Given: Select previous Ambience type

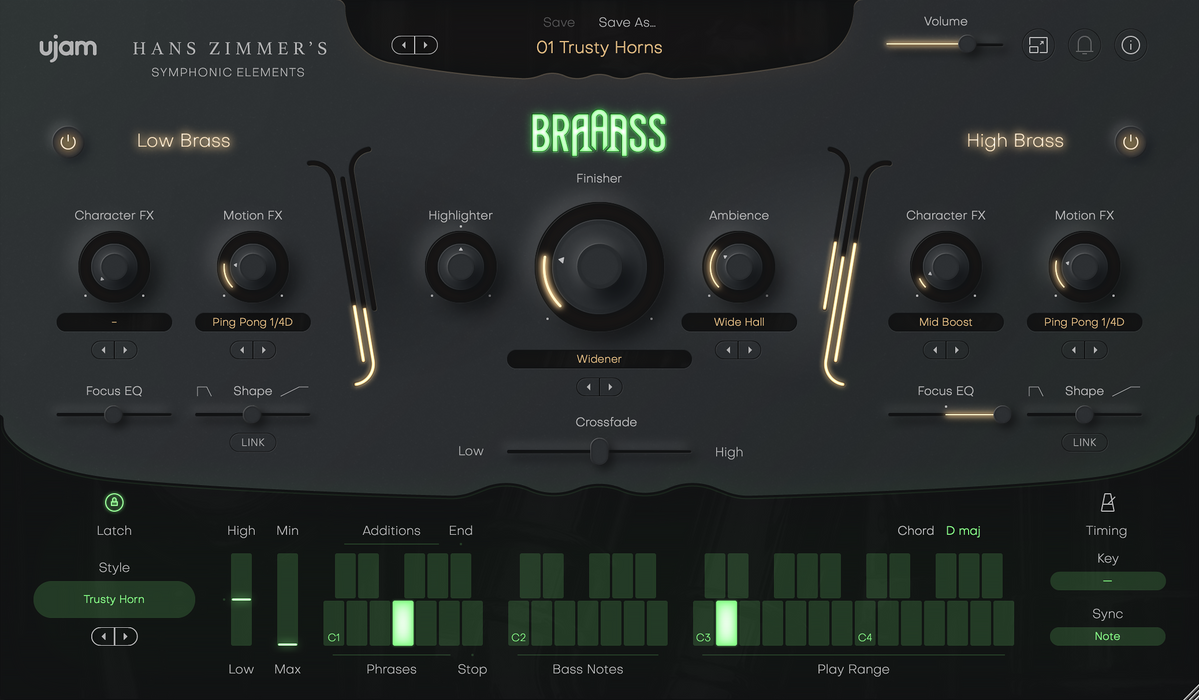Looking at the screenshot, I should pos(728,350).
